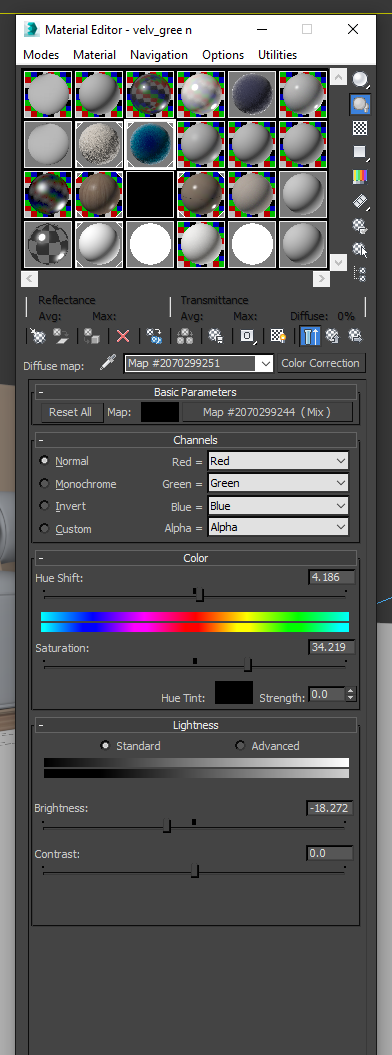Image resolution: width=392 pixels, height=1055 pixels.
Task: Click the Go to Parent icon
Action: pos(332,336)
